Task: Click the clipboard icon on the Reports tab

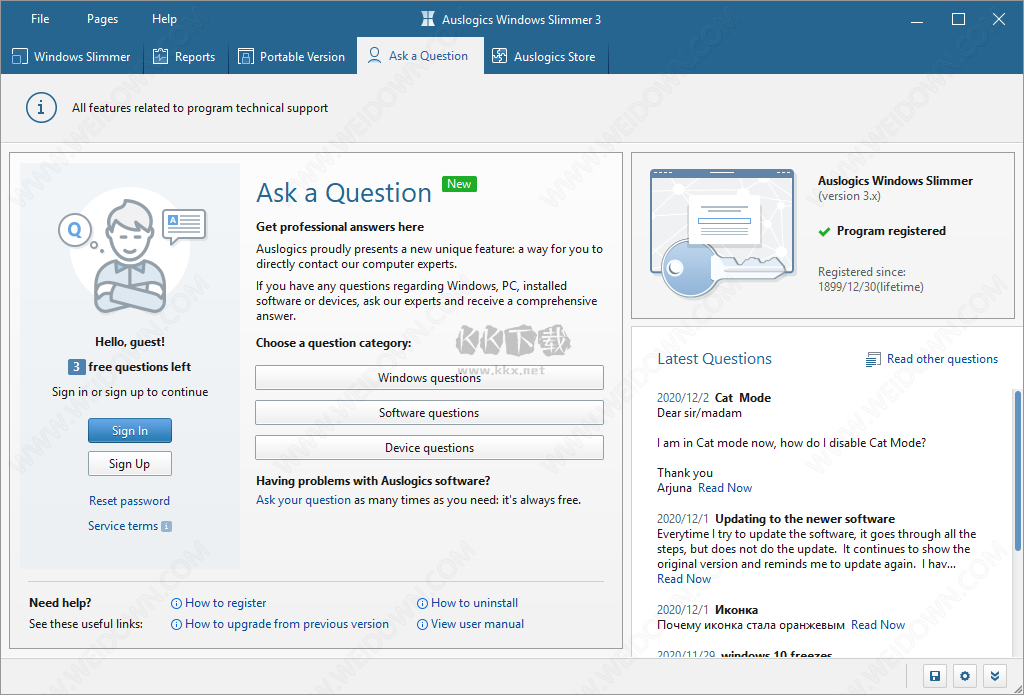Action: click(159, 56)
